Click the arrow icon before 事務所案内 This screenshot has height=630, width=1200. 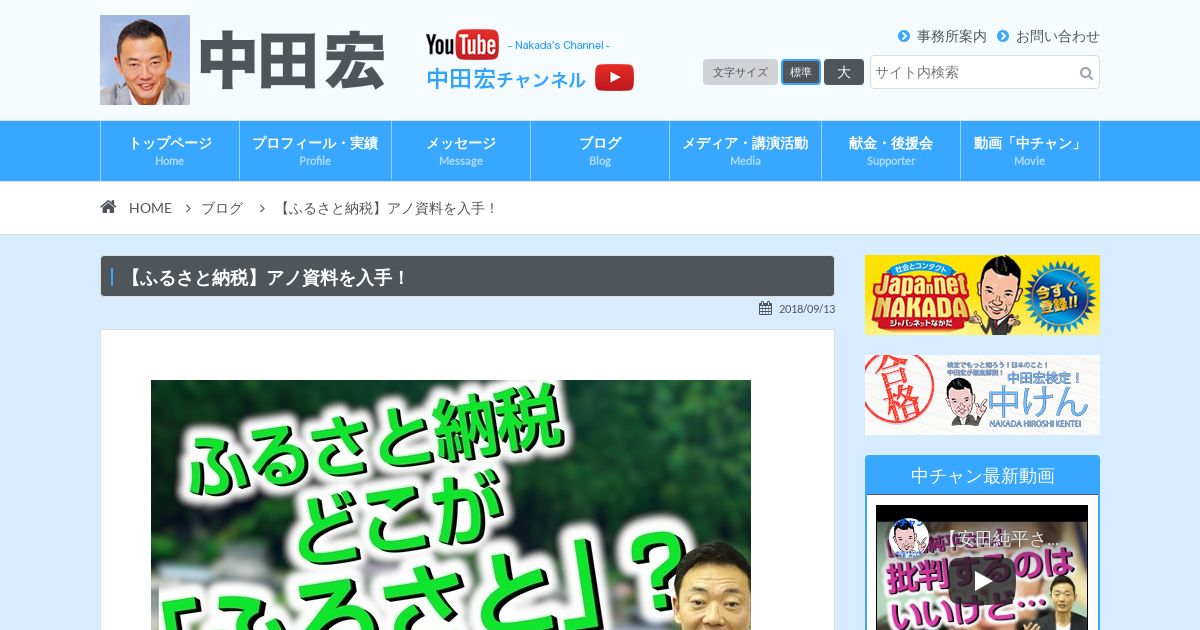click(x=904, y=36)
